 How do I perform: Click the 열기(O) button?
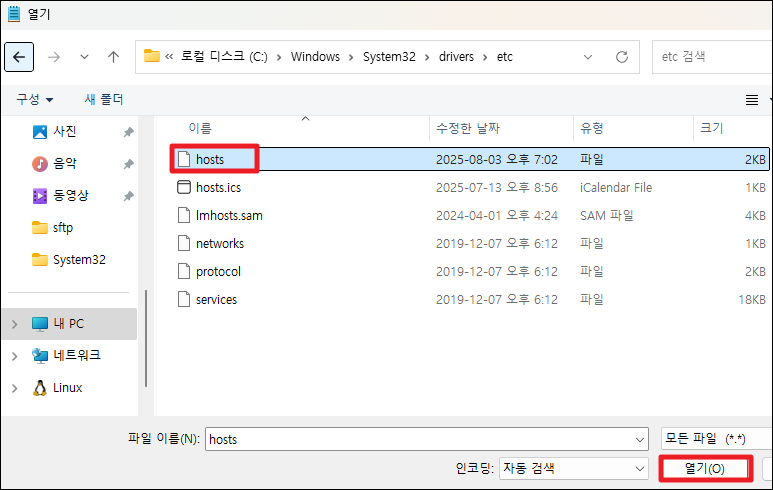point(705,469)
